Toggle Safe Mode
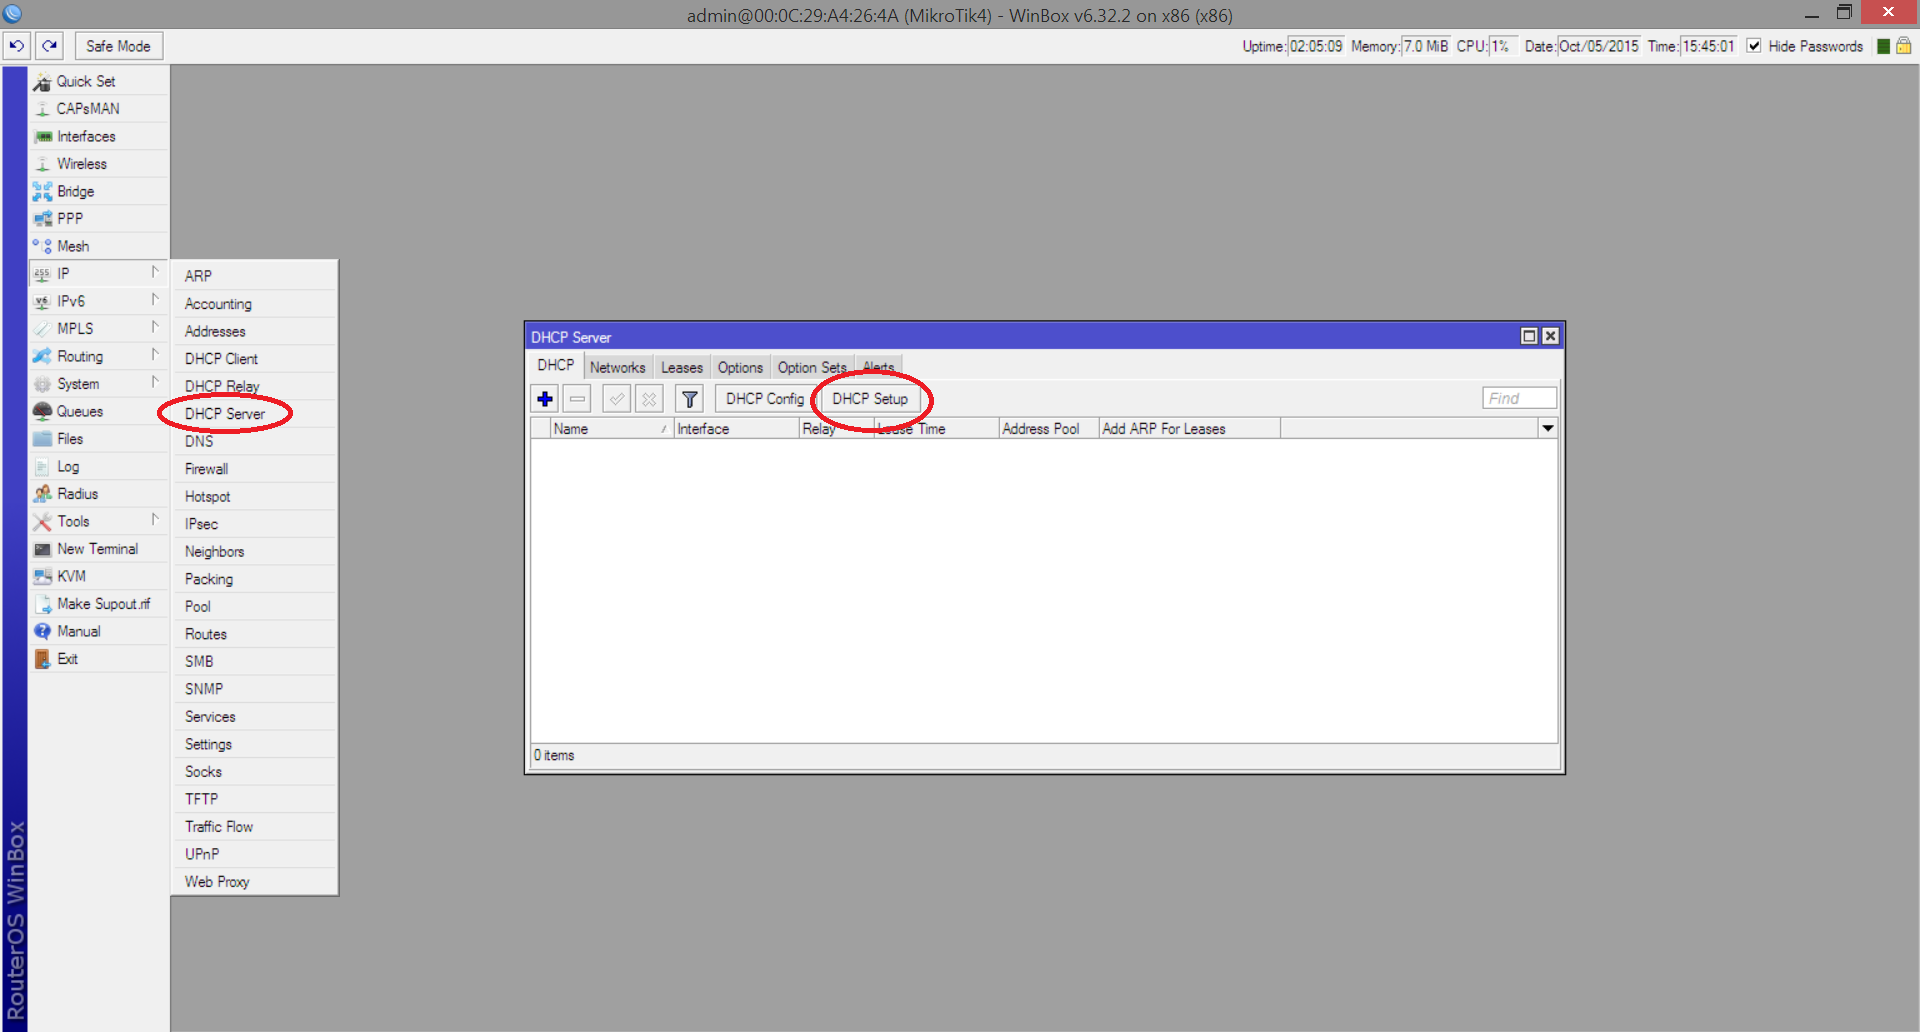 [x=118, y=46]
